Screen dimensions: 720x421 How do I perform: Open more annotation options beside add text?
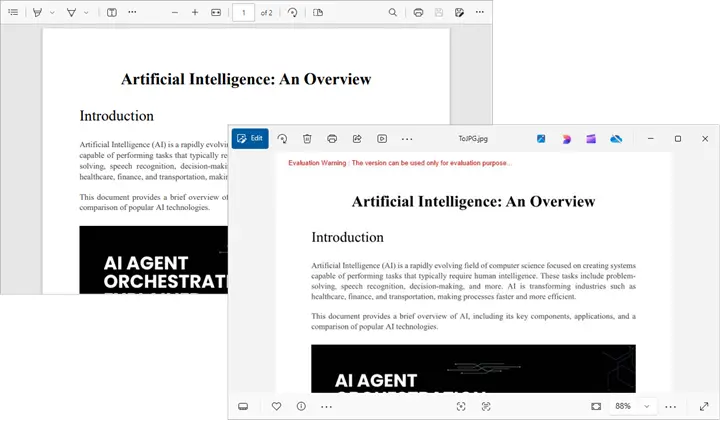point(132,12)
